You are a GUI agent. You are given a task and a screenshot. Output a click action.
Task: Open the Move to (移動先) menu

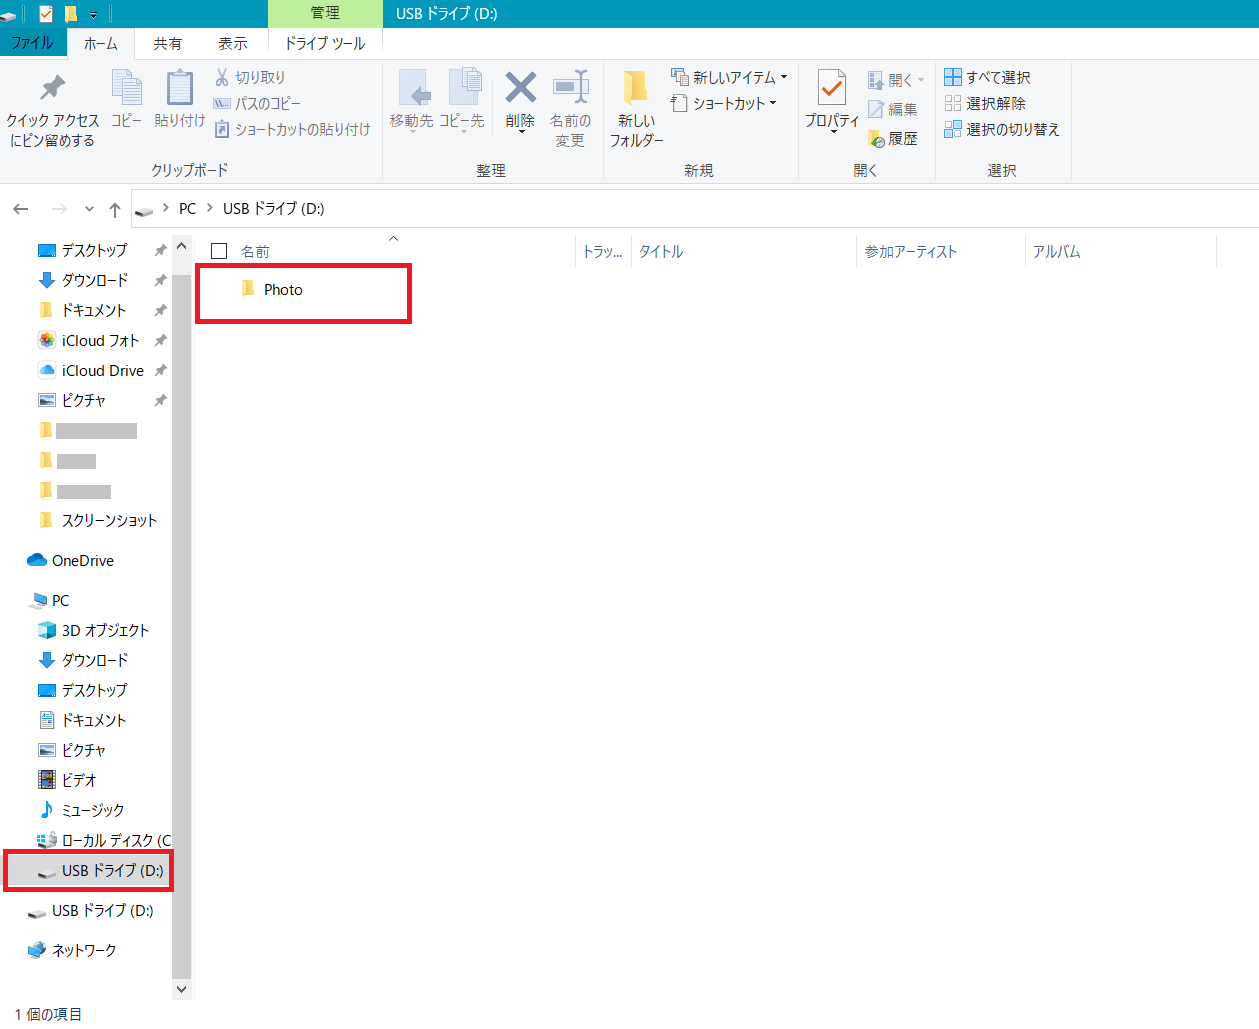click(412, 101)
